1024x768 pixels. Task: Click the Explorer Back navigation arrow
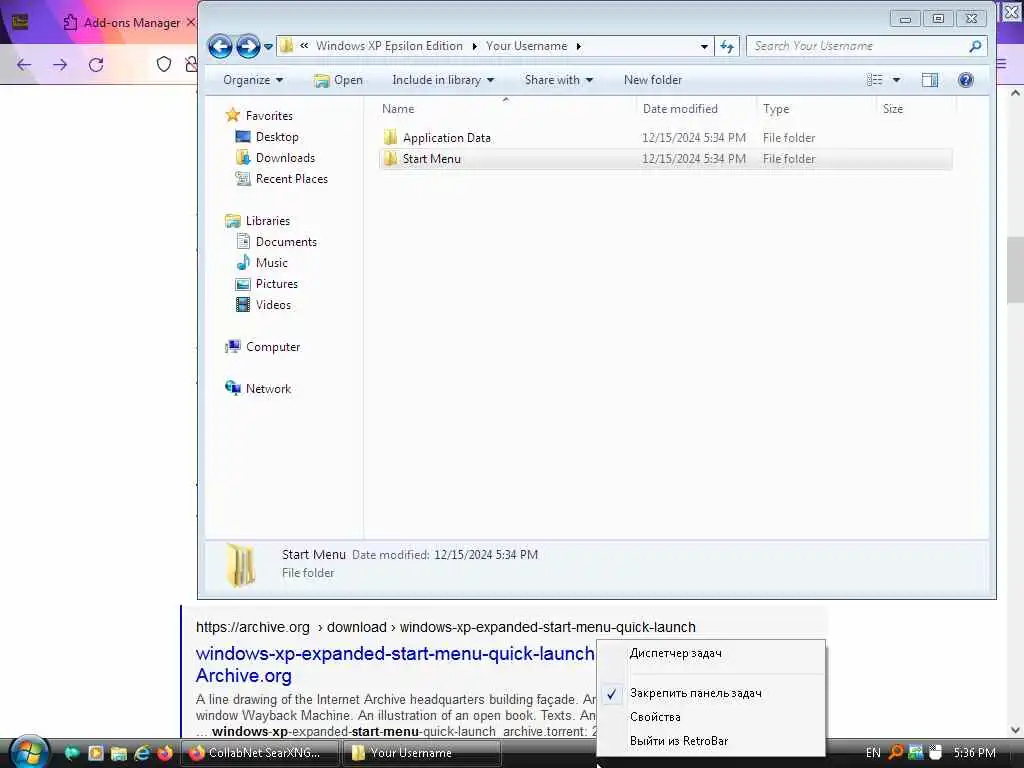pyautogui.click(x=220, y=46)
